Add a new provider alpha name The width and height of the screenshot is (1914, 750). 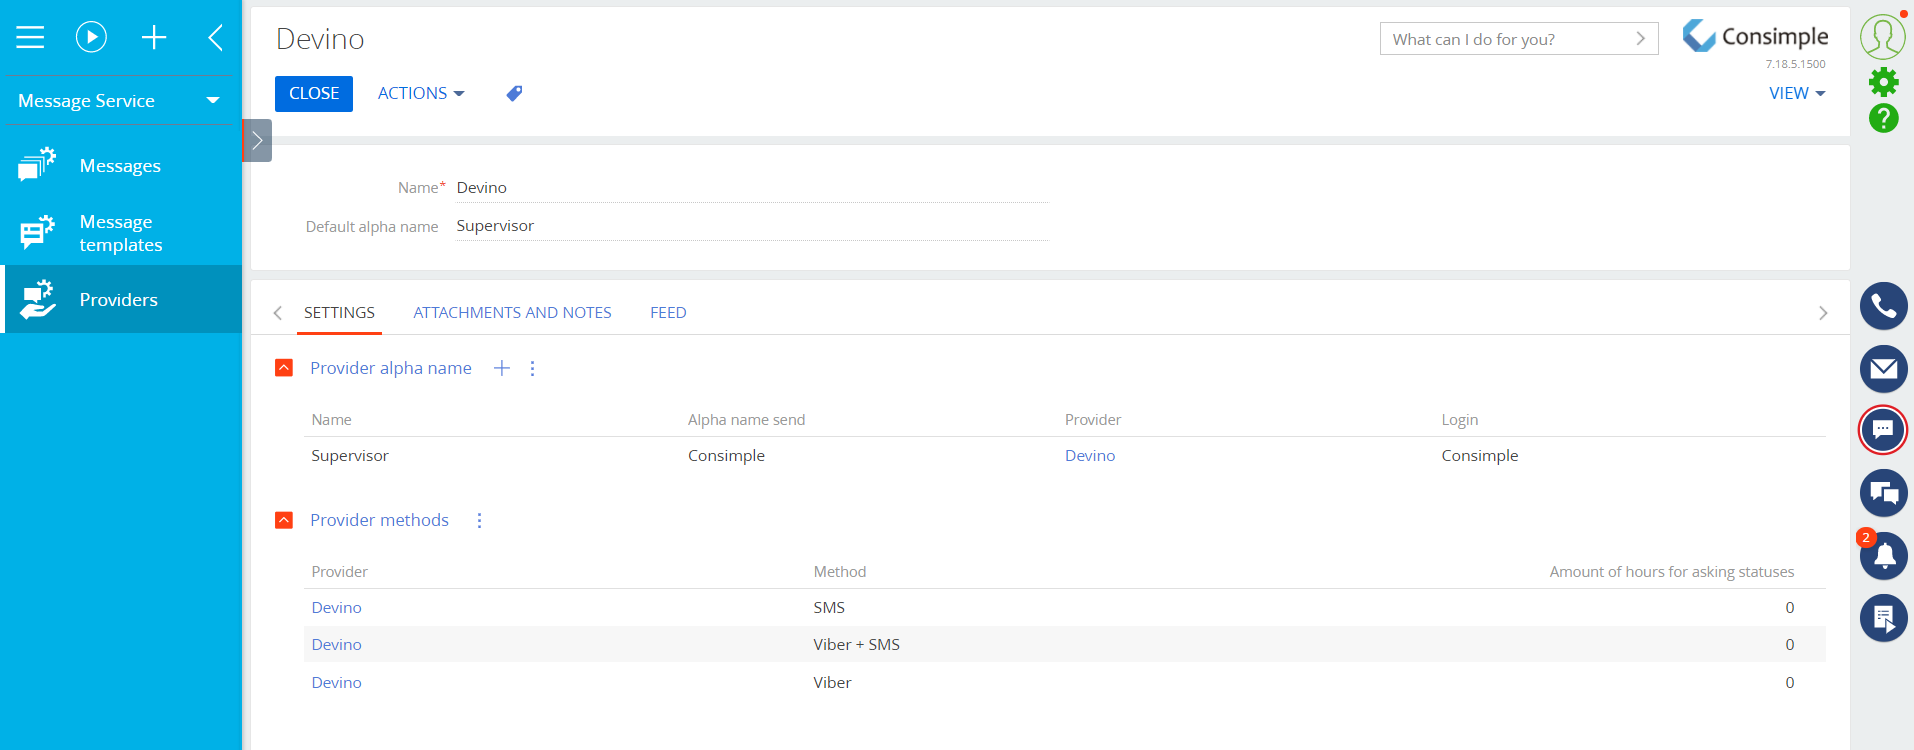(502, 368)
